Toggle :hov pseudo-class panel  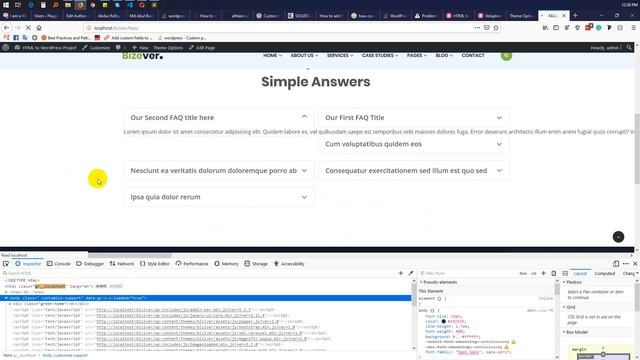tap(523, 273)
